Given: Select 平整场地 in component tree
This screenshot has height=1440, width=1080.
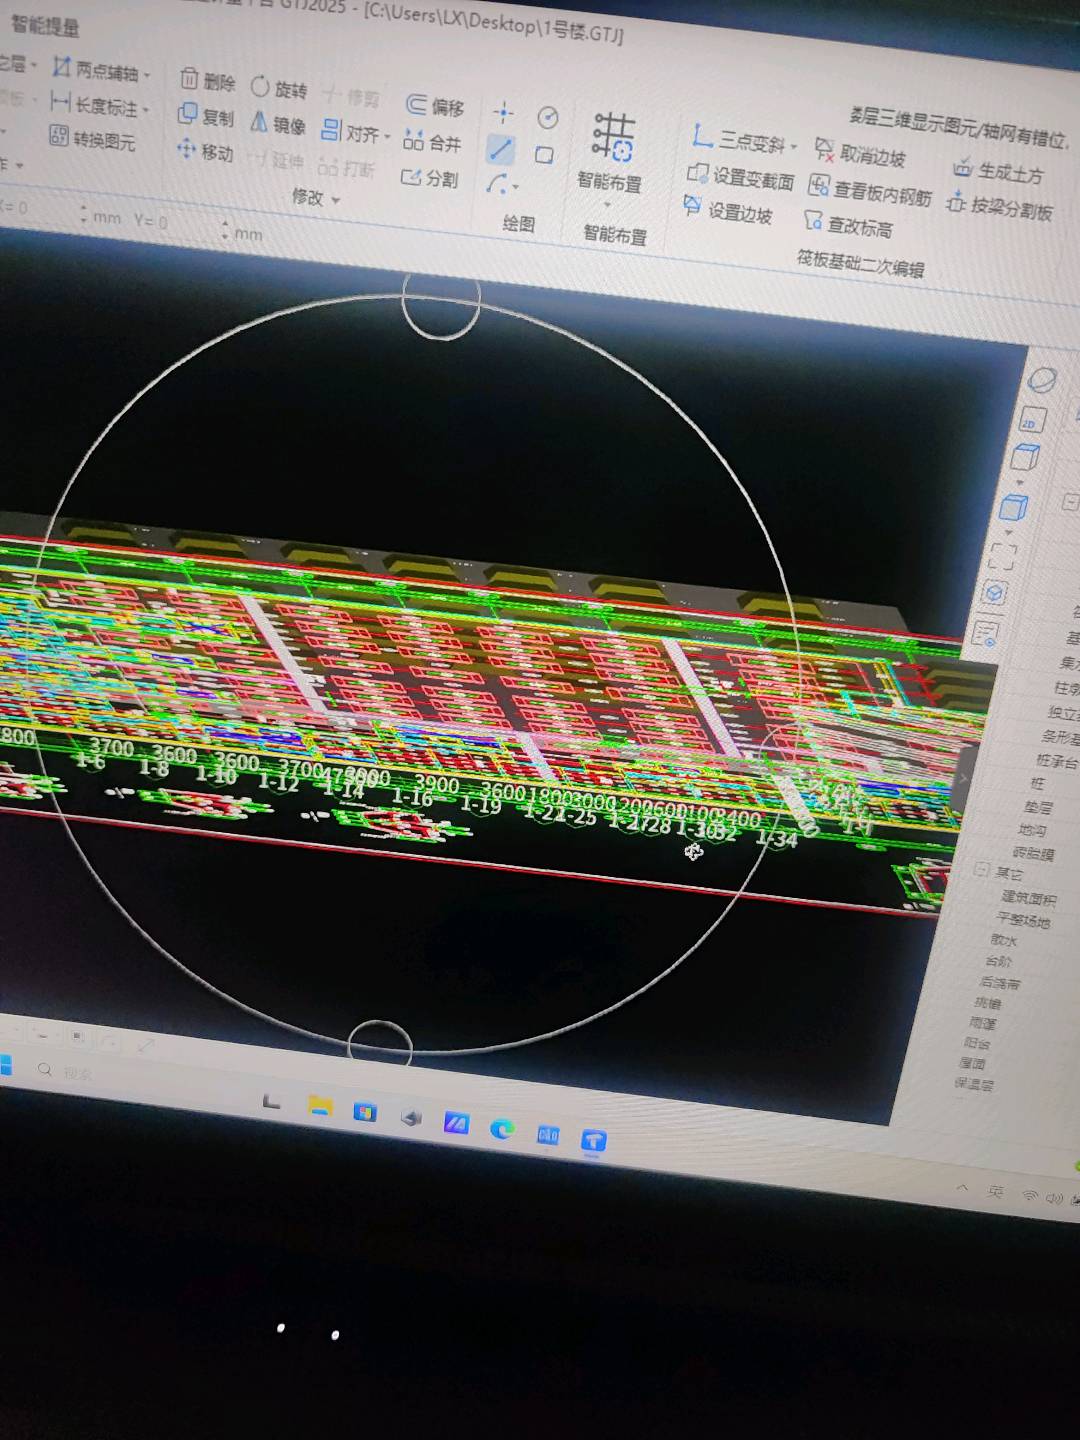Looking at the screenshot, I should click(1024, 920).
